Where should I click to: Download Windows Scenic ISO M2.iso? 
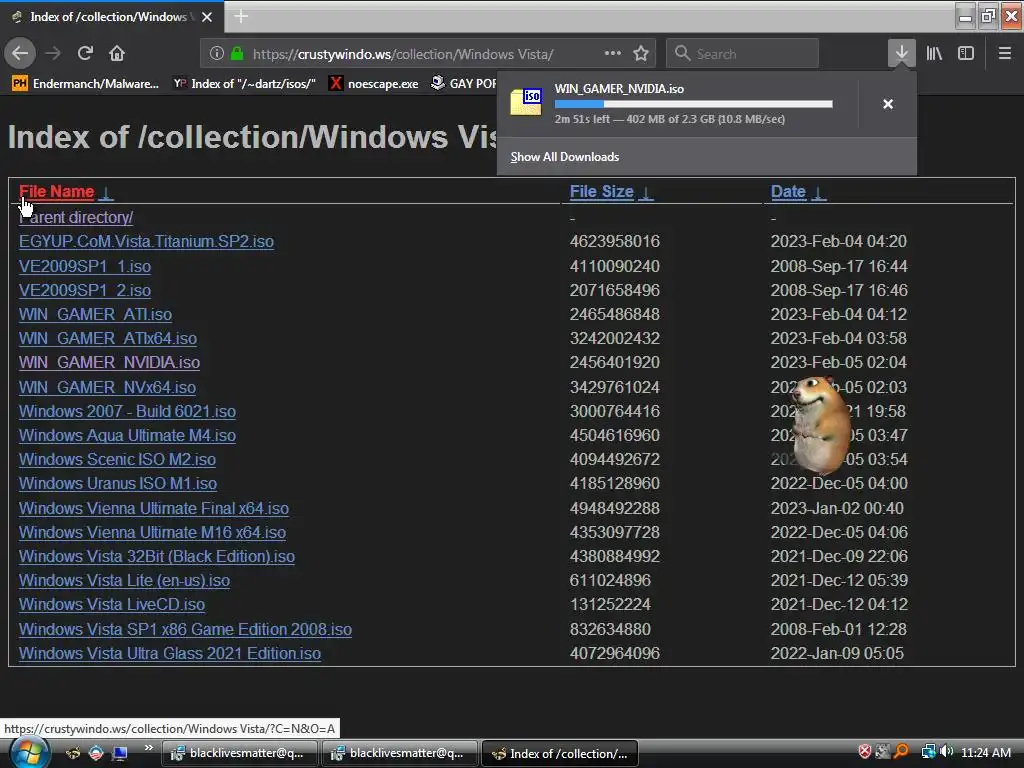click(x=118, y=459)
